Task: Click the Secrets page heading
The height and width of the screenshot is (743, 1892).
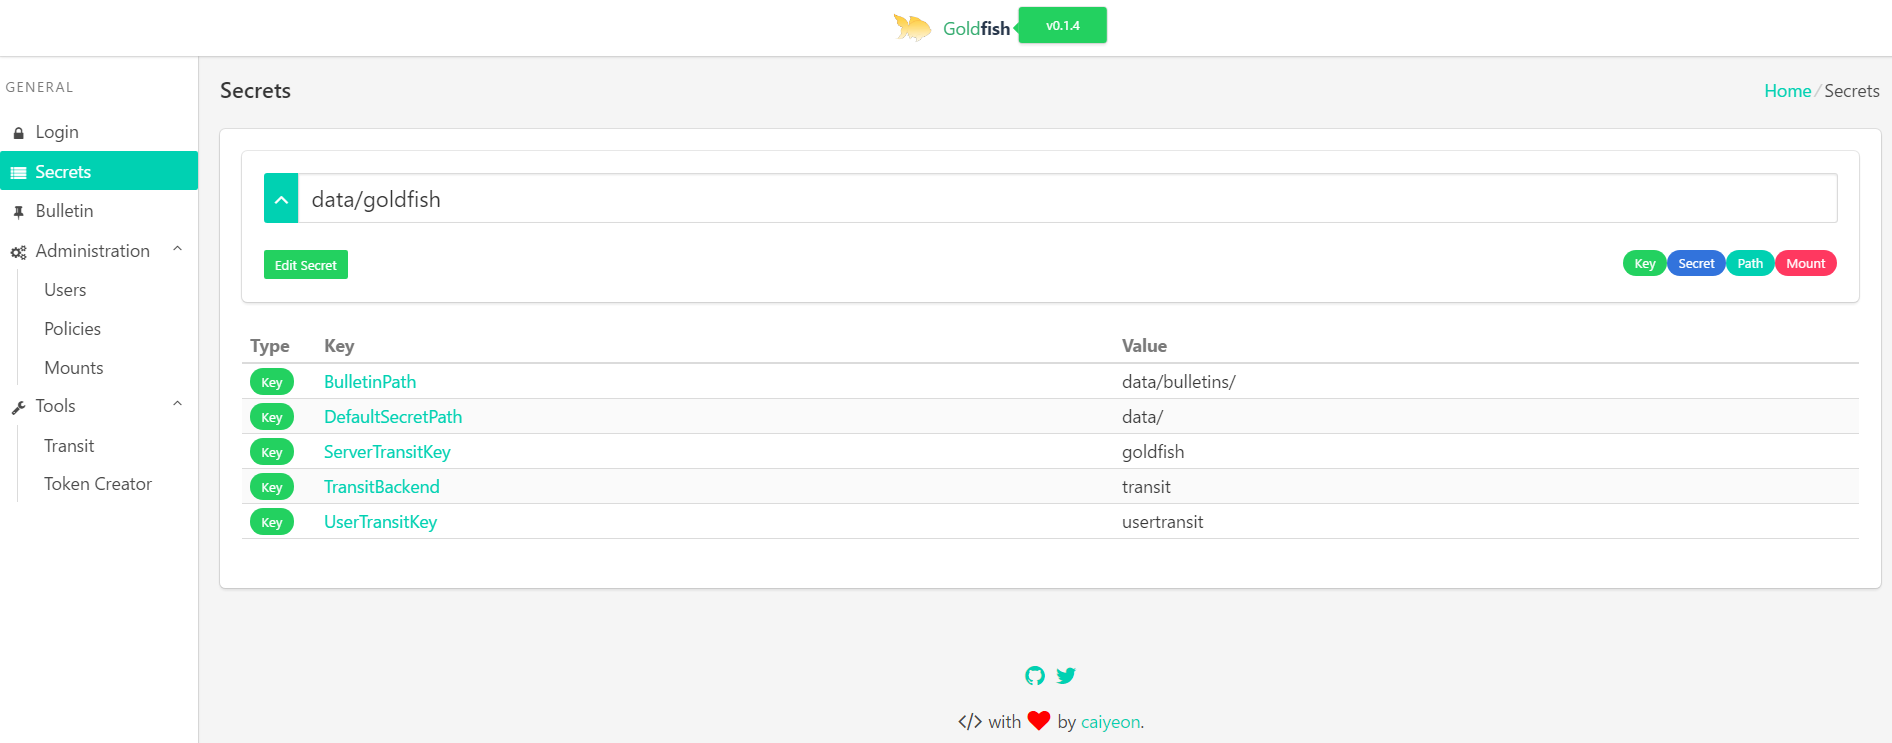Action: pyautogui.click(x=255, y=91)
